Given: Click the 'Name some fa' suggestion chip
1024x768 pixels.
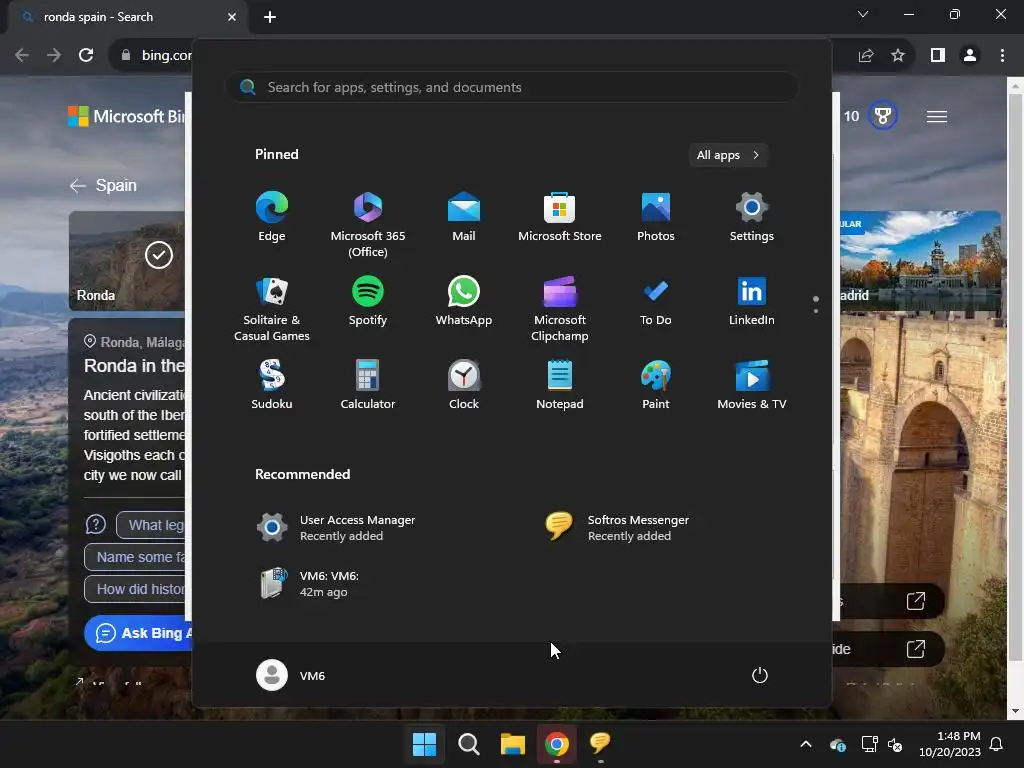Looking at the screenshot, I should (136, 557).
